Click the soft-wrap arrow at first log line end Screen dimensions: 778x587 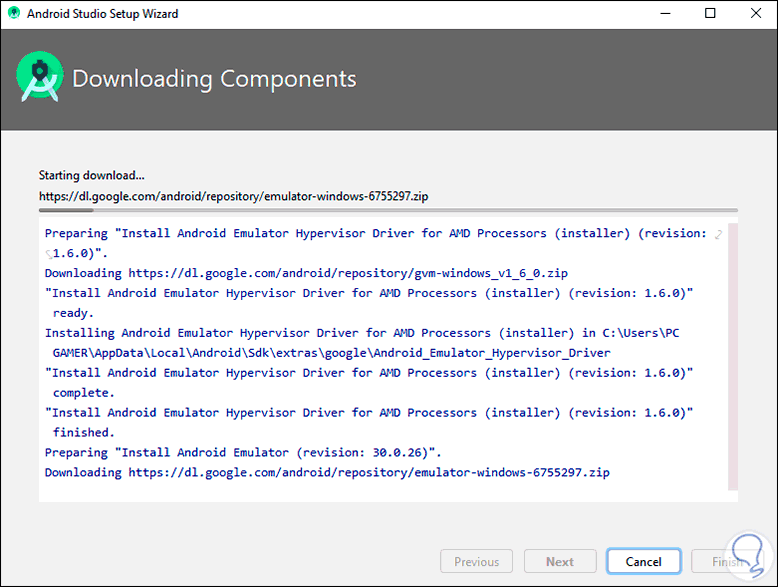point(717,234)
